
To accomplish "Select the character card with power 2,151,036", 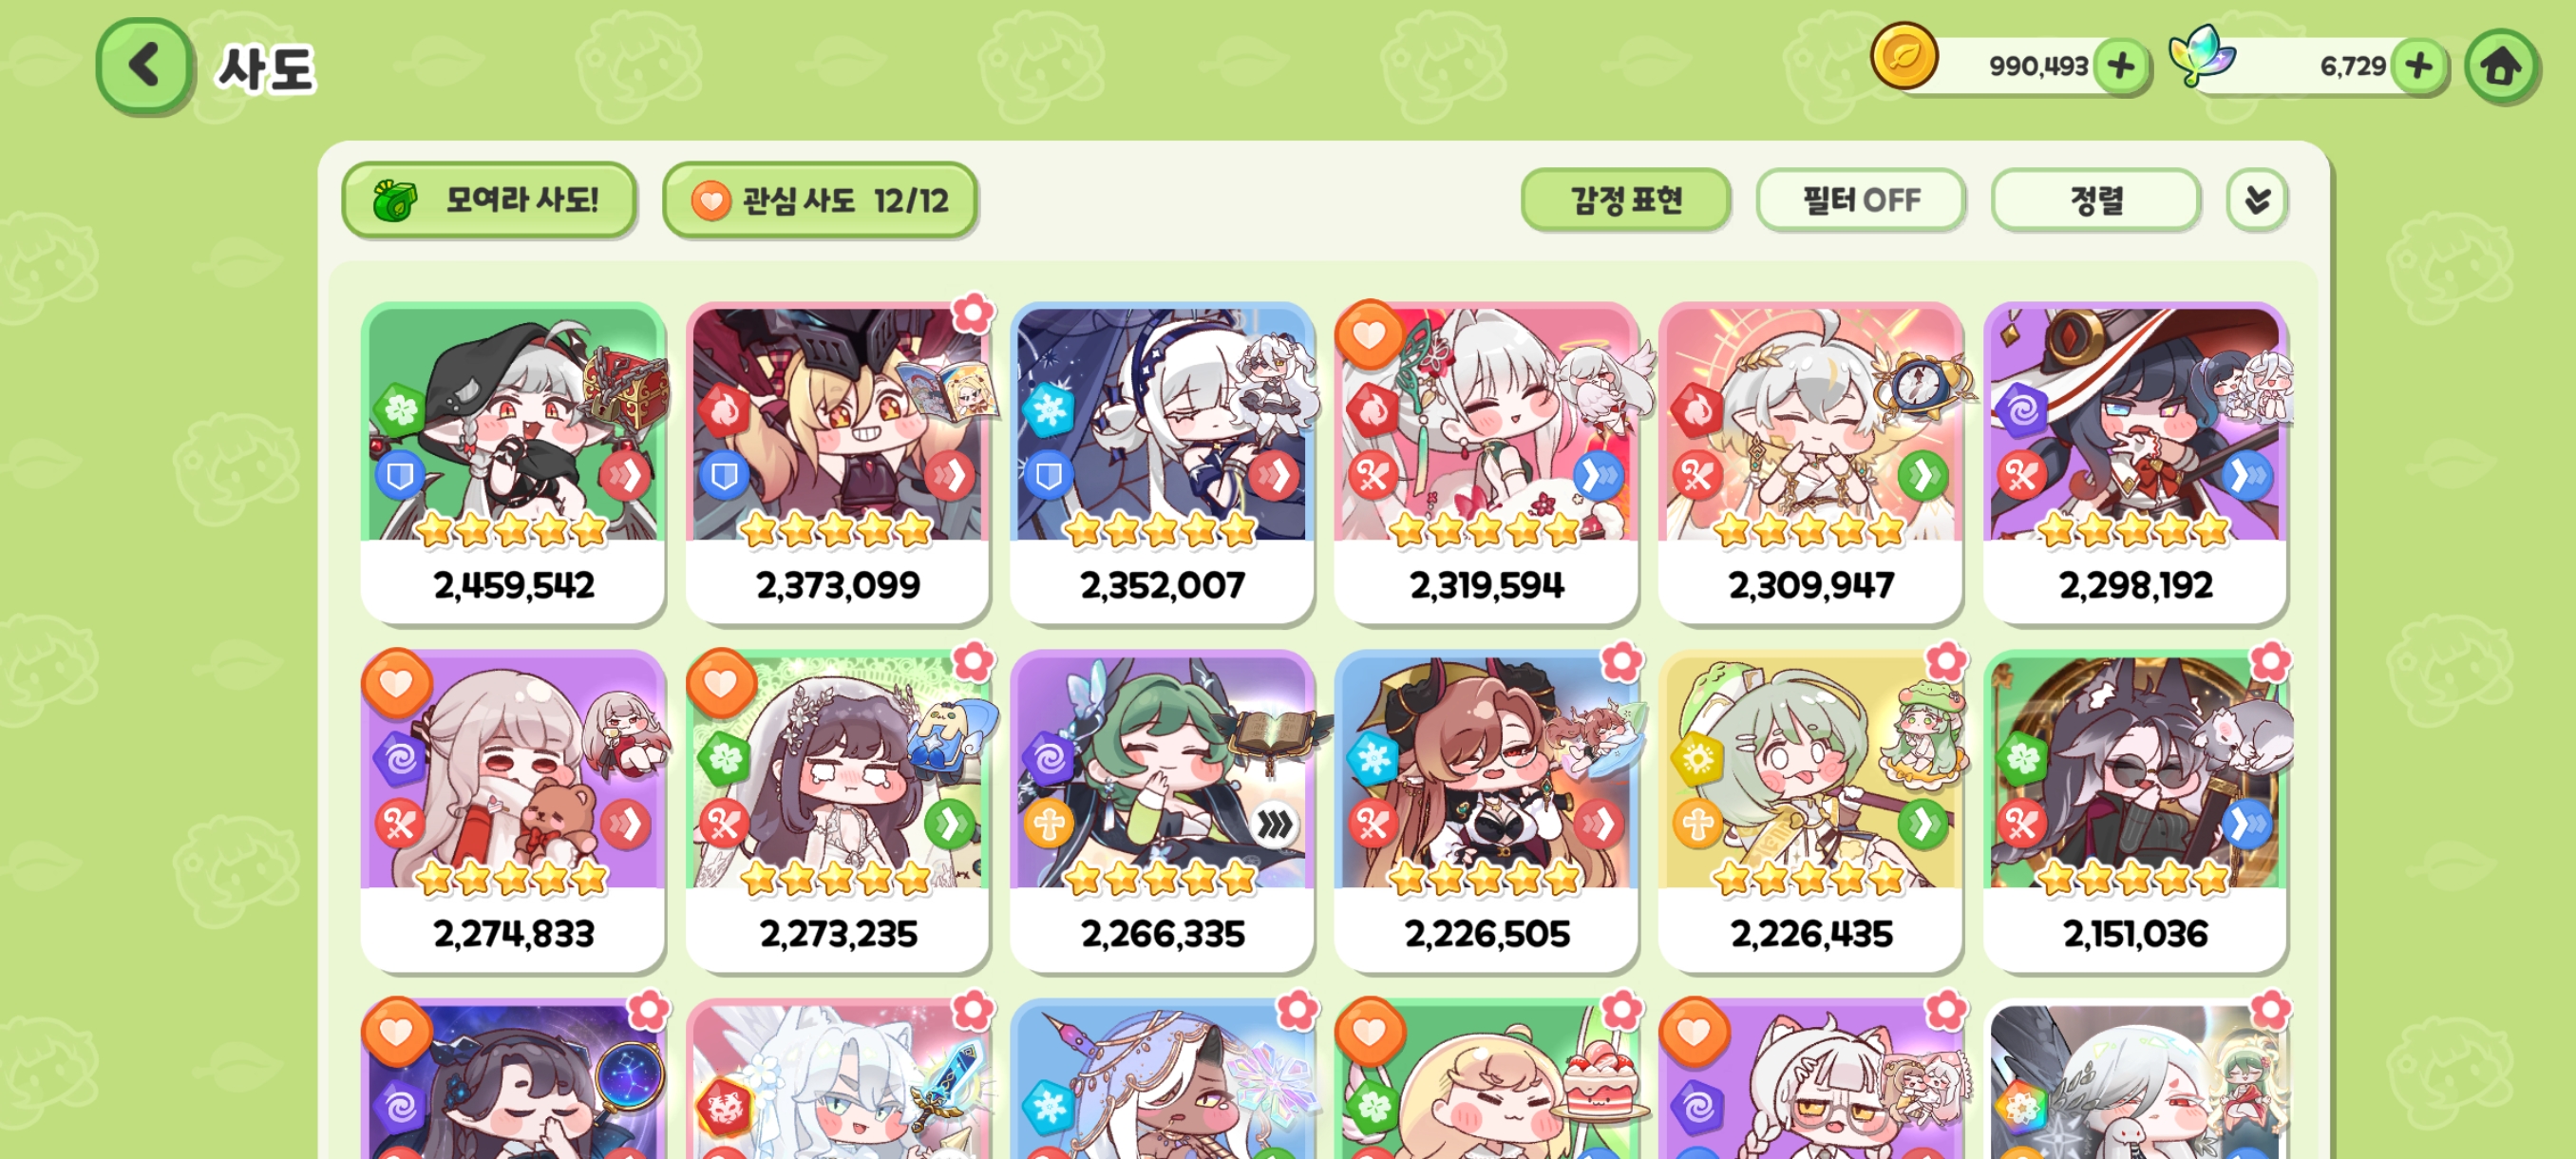I will (2135, 811).
